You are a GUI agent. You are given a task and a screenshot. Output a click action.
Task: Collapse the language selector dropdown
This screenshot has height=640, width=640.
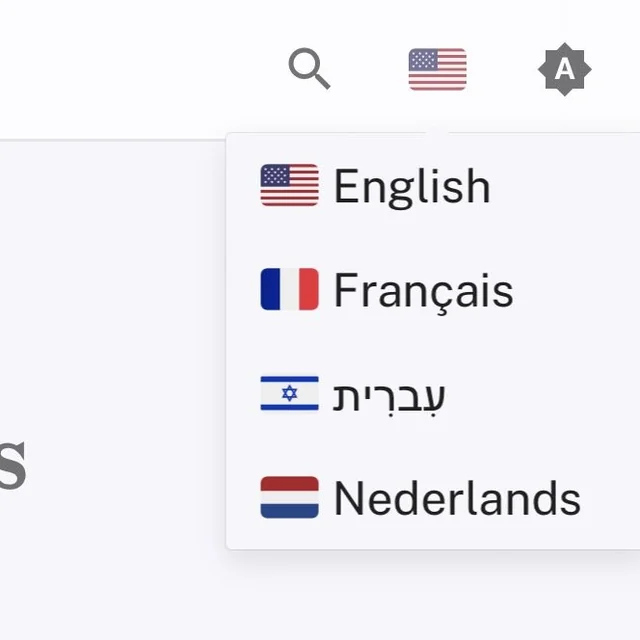437,69
